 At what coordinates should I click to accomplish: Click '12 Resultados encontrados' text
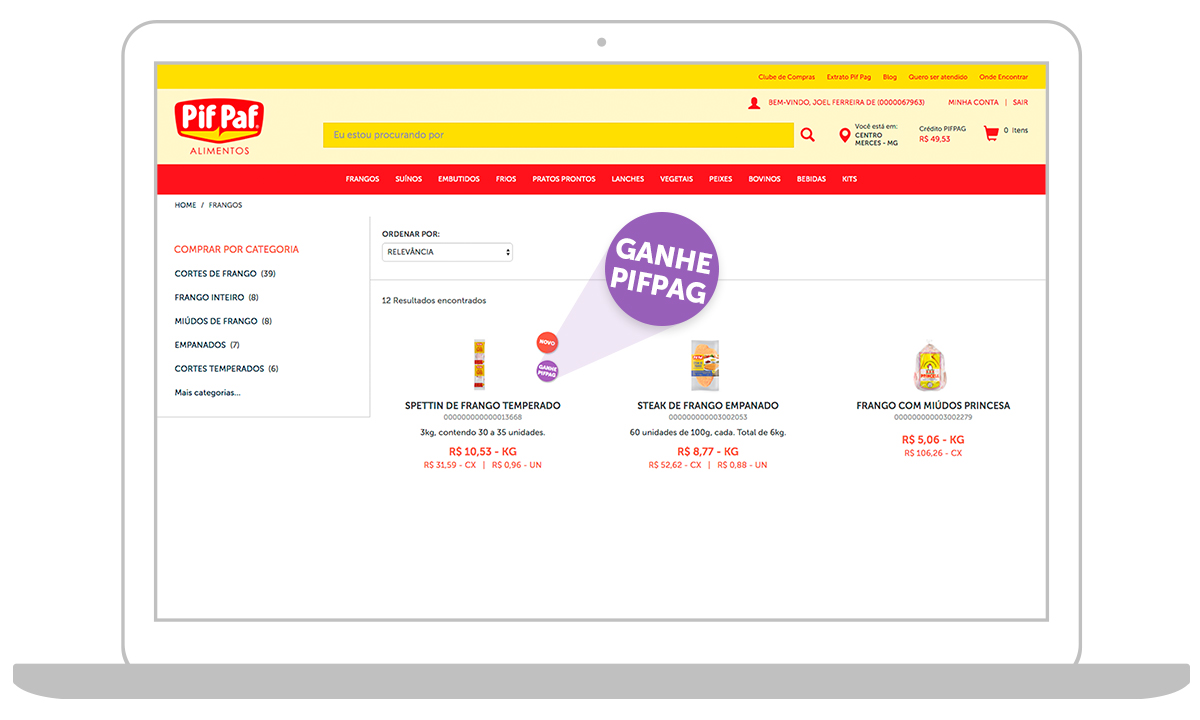point(434,300)
